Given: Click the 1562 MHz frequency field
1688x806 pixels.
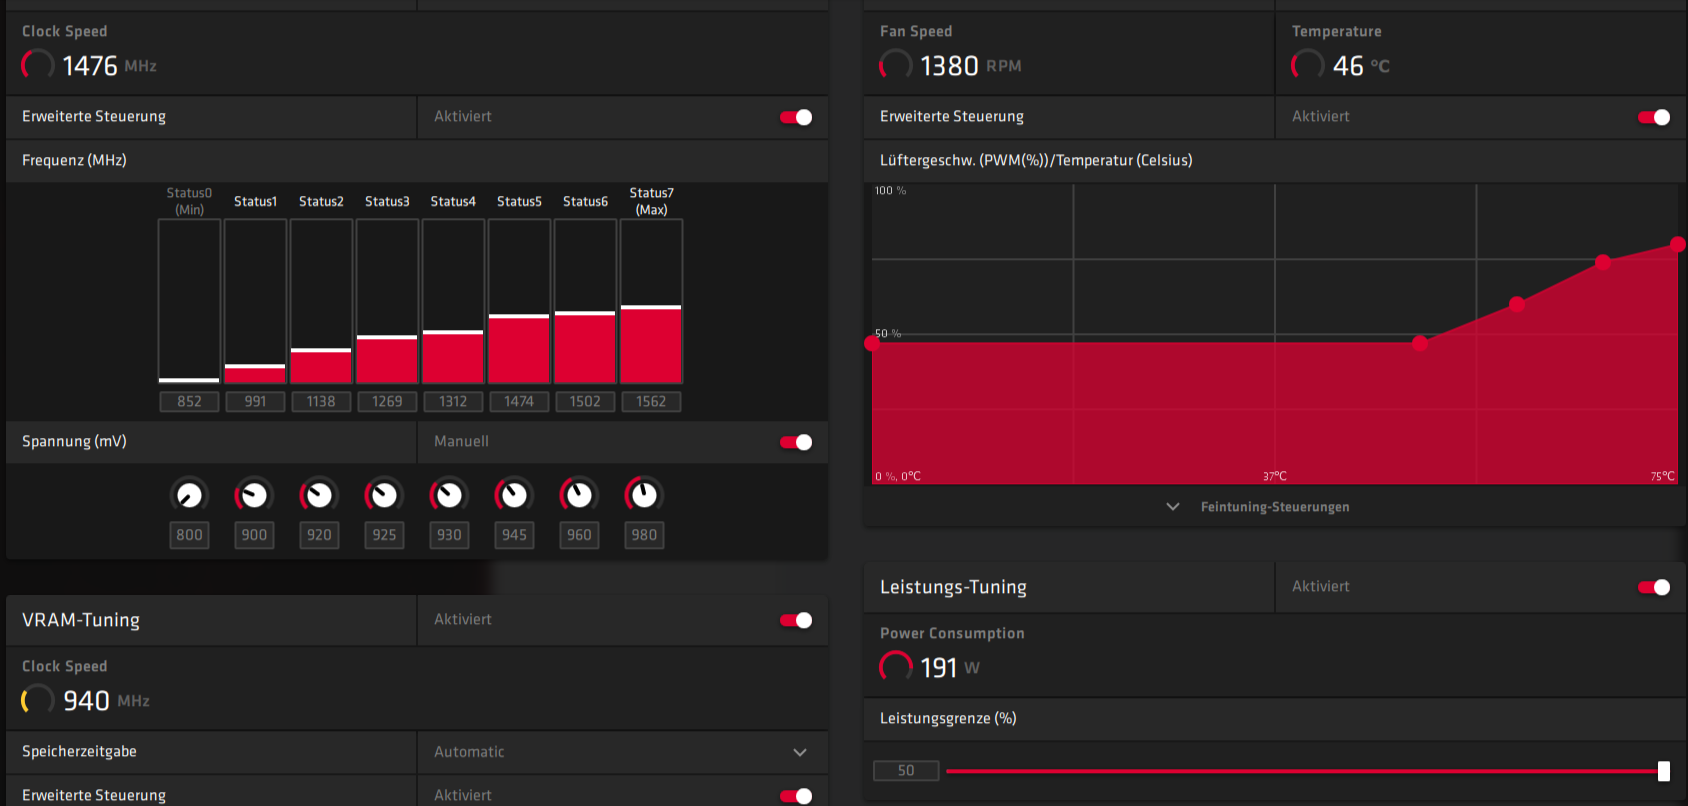Looking at the screenshot, I should coord(651,401).
